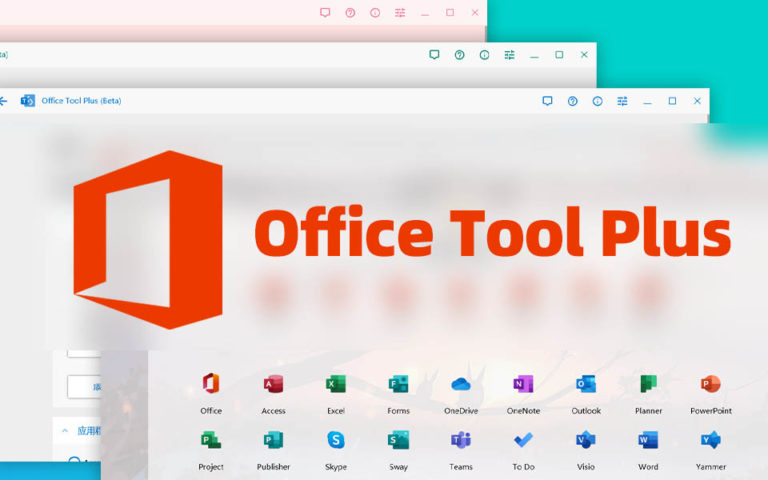Open feedback chat icon in middle window

434,55
